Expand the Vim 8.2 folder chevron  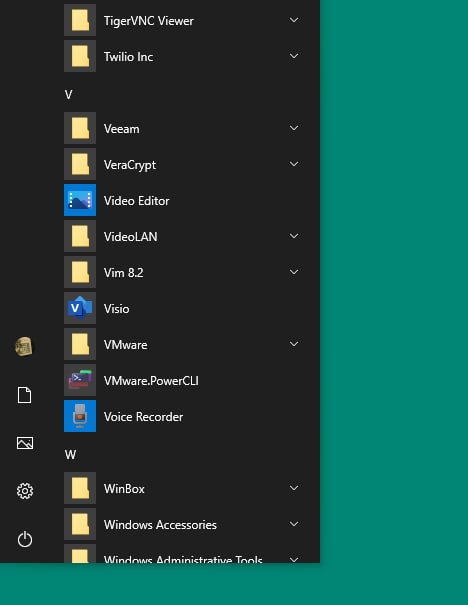point(294,272)
